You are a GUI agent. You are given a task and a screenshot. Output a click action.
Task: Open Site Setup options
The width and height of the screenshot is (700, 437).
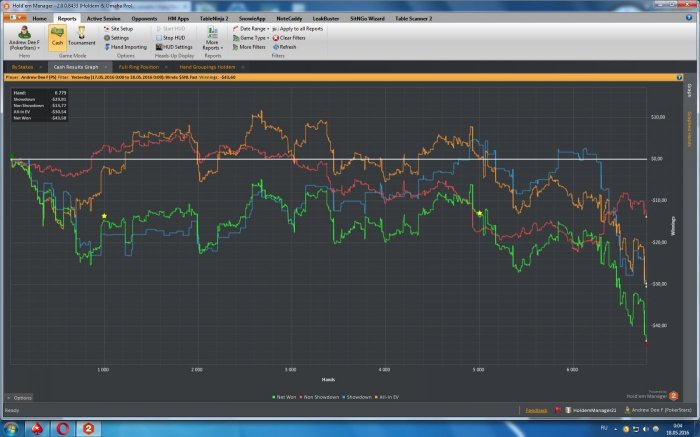coord(121,29)
